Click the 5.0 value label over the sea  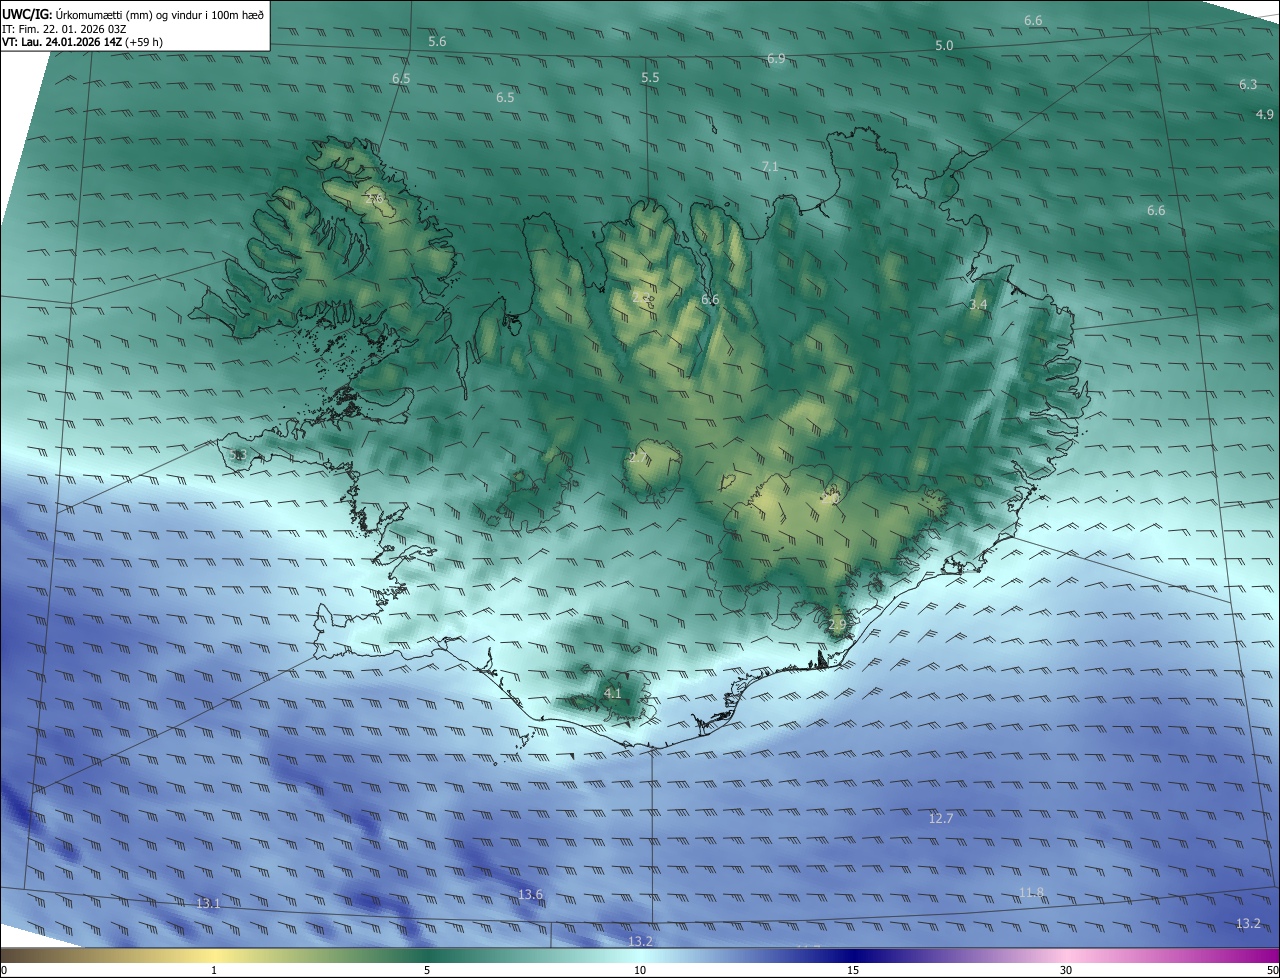click(x=944, y=46)
